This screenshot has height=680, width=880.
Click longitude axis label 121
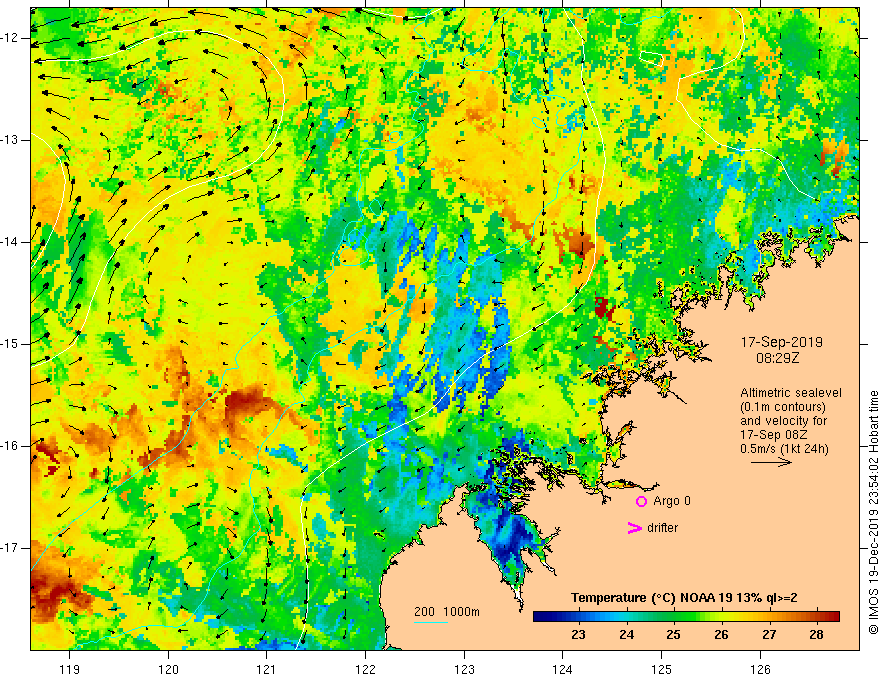(266, 669)
